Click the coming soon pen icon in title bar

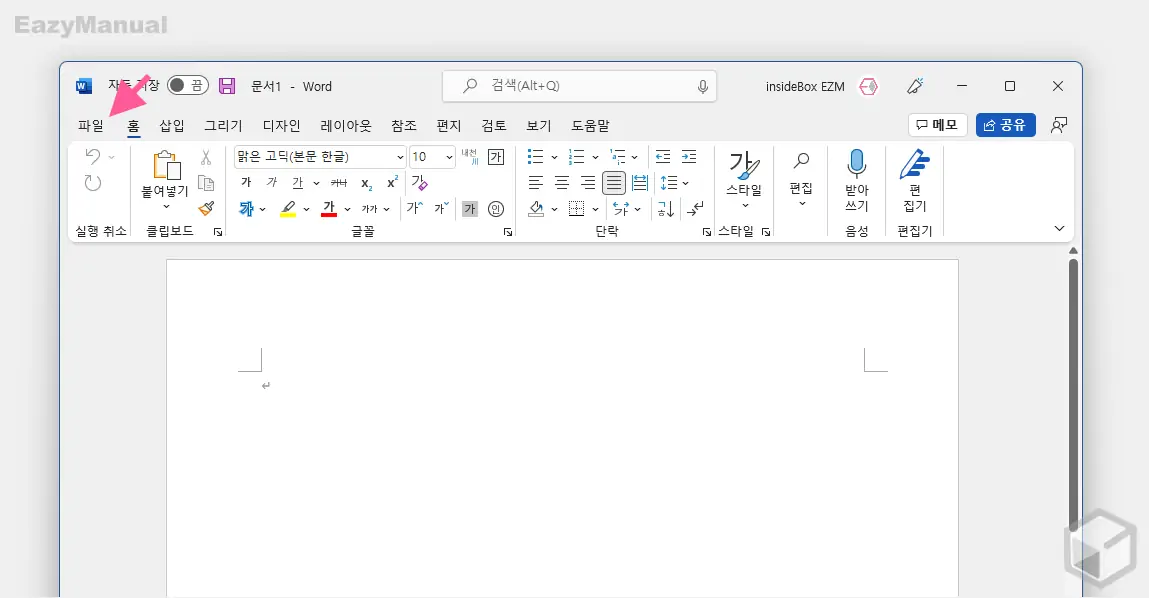(915, 86)
